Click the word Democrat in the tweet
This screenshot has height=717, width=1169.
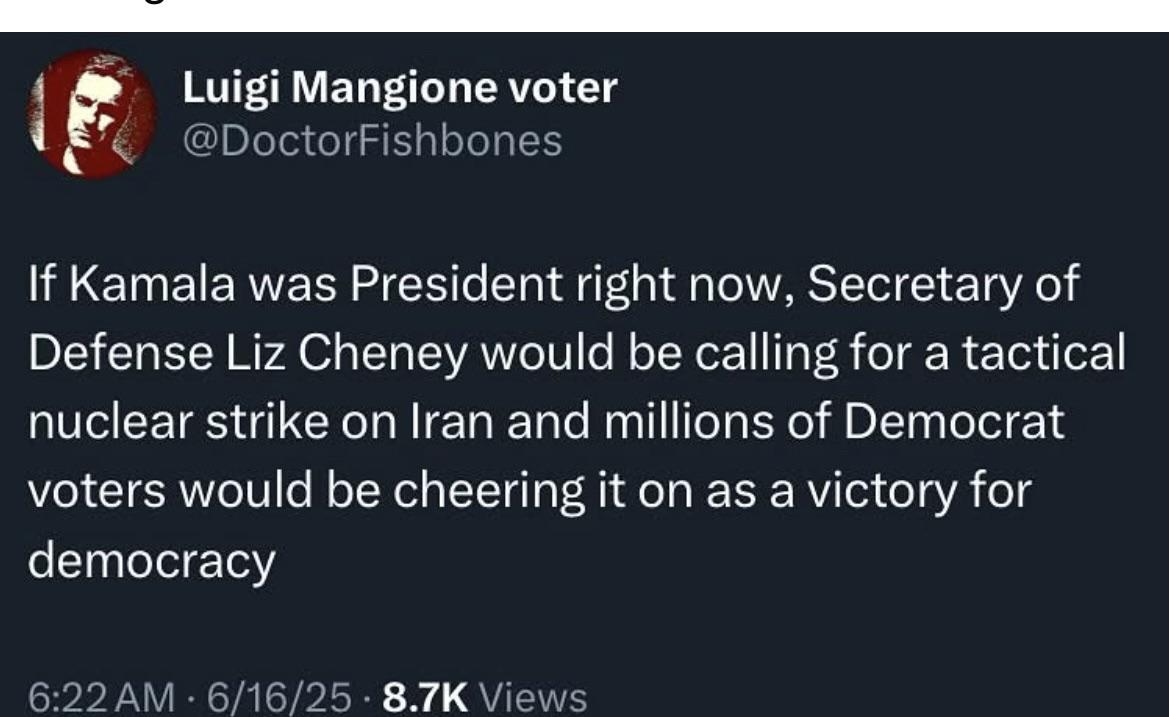954,422
